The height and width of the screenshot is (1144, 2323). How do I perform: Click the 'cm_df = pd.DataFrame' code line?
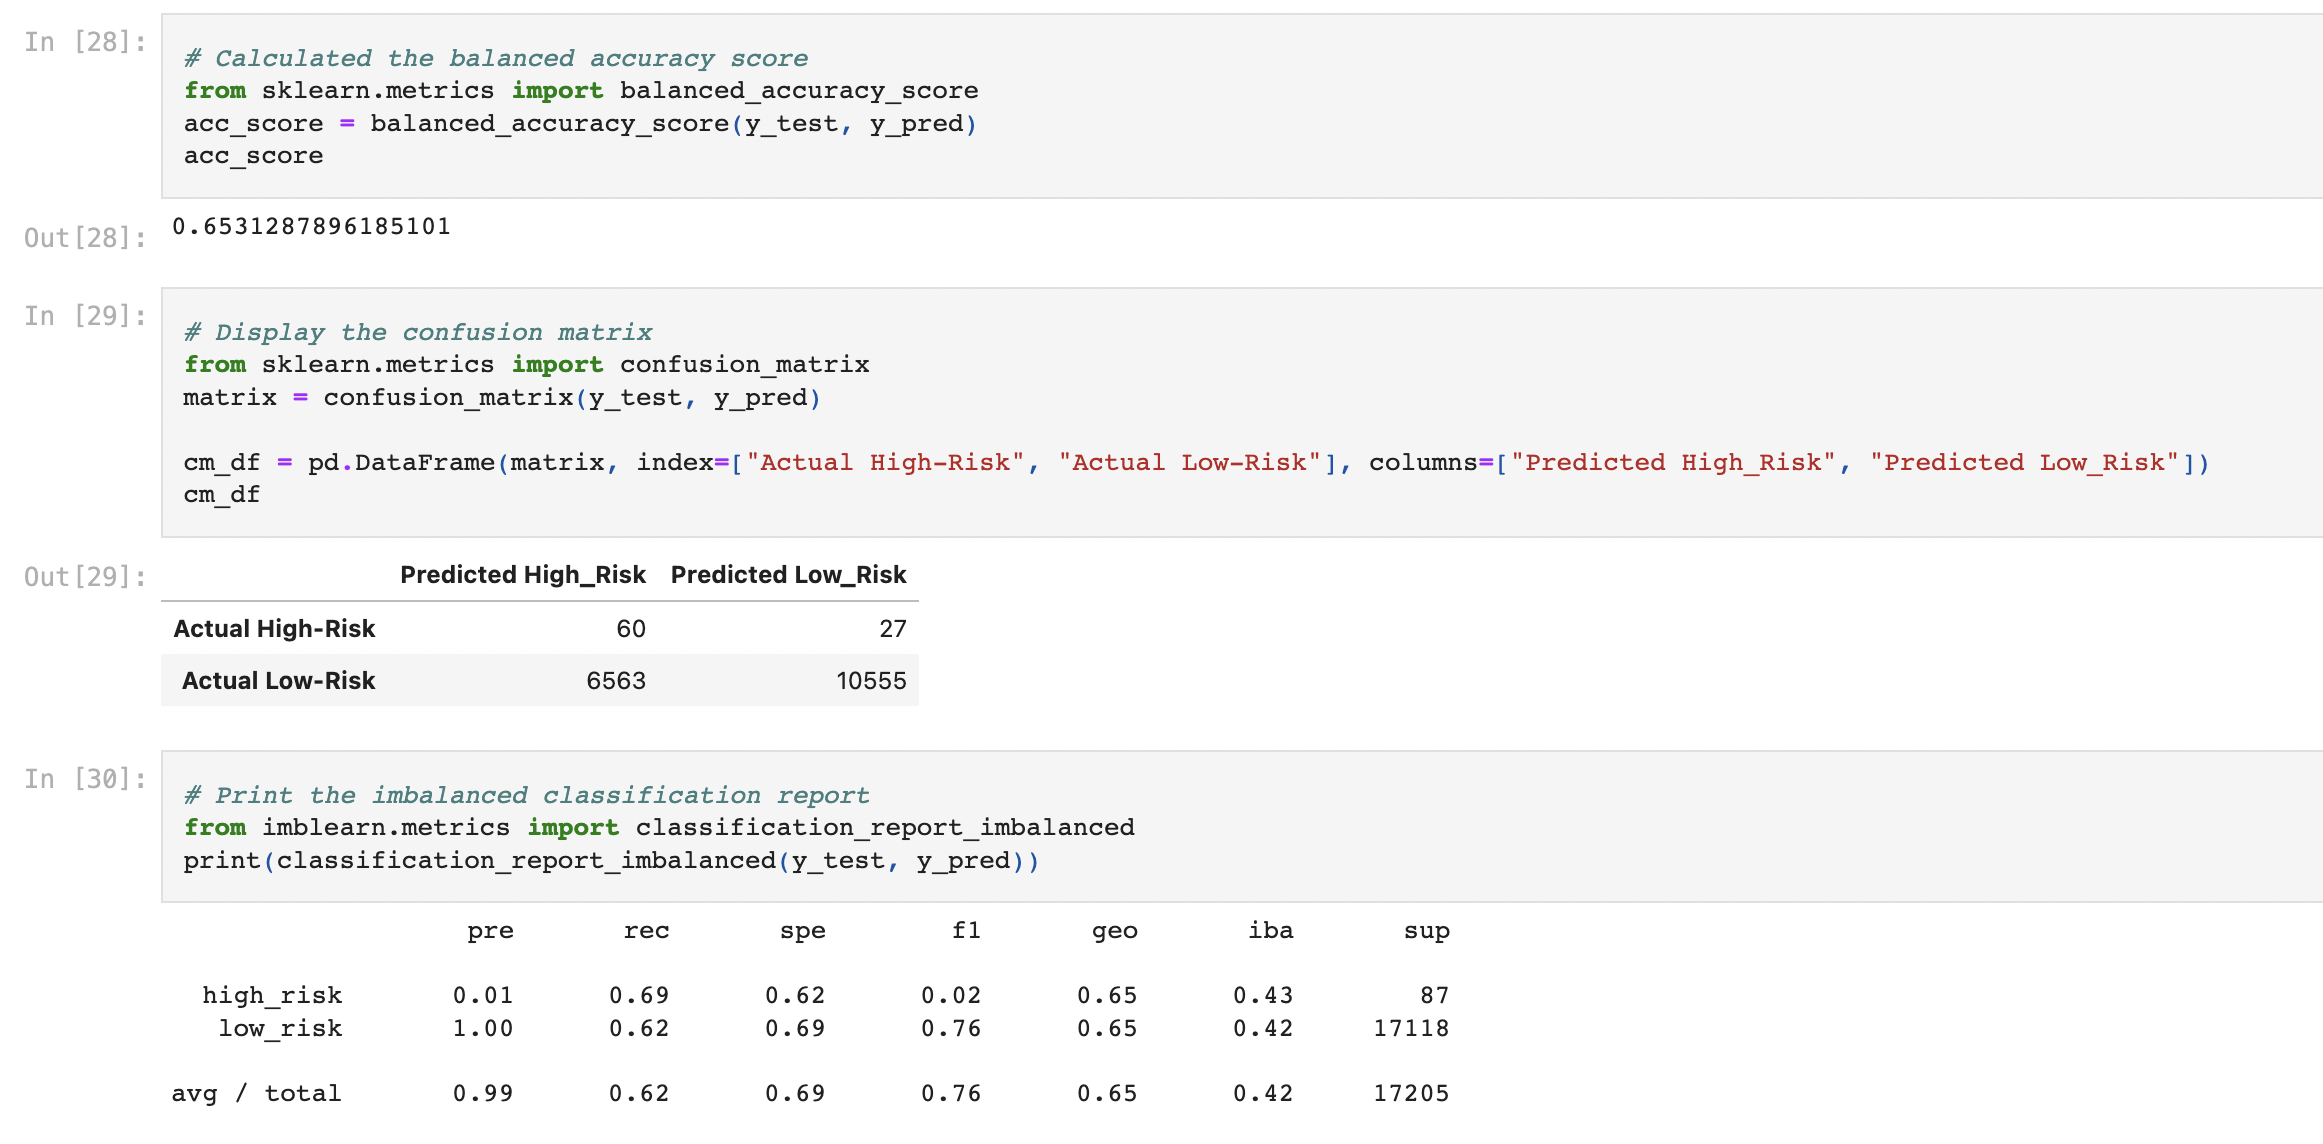tap(1196, 463)
